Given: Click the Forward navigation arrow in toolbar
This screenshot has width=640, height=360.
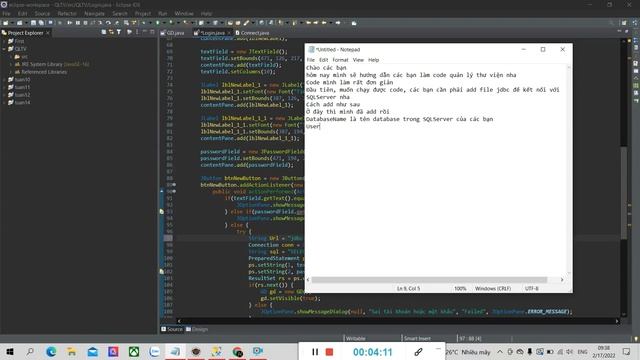Looking at the screenshot, I should coord(338,23).
